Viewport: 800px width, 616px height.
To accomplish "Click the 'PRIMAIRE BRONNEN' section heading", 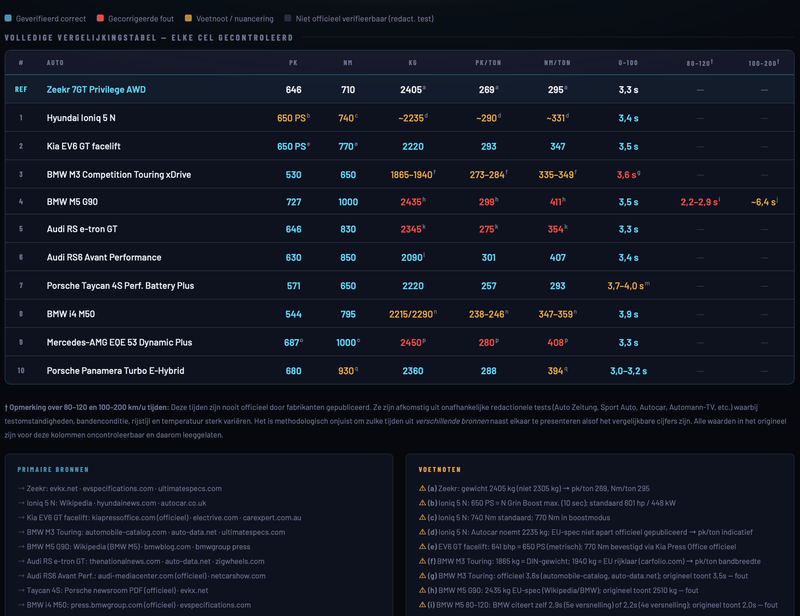I will coord(53,470).
